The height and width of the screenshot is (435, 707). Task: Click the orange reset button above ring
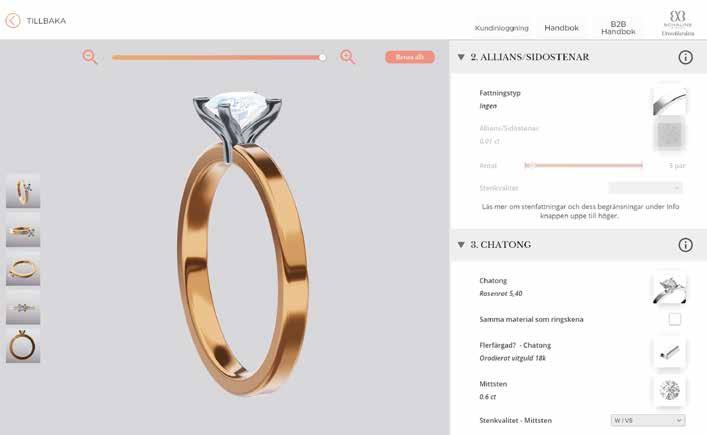click(410, 57)
